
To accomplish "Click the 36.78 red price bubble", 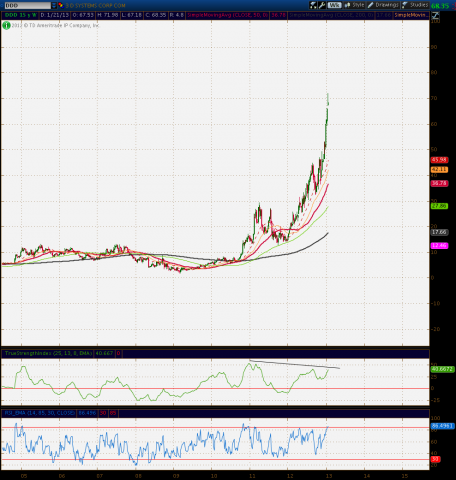I will click(x=439, y=183).
